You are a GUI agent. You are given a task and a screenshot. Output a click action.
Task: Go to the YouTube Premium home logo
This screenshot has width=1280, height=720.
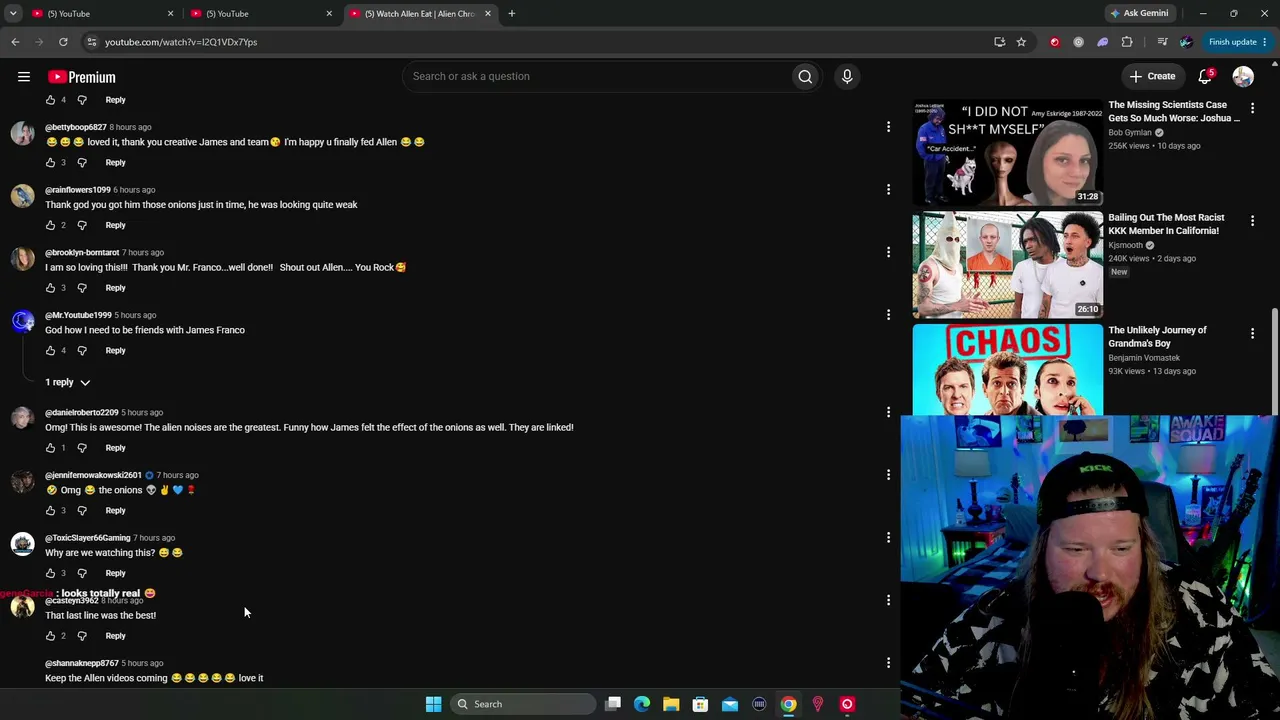tap(81, 77)
